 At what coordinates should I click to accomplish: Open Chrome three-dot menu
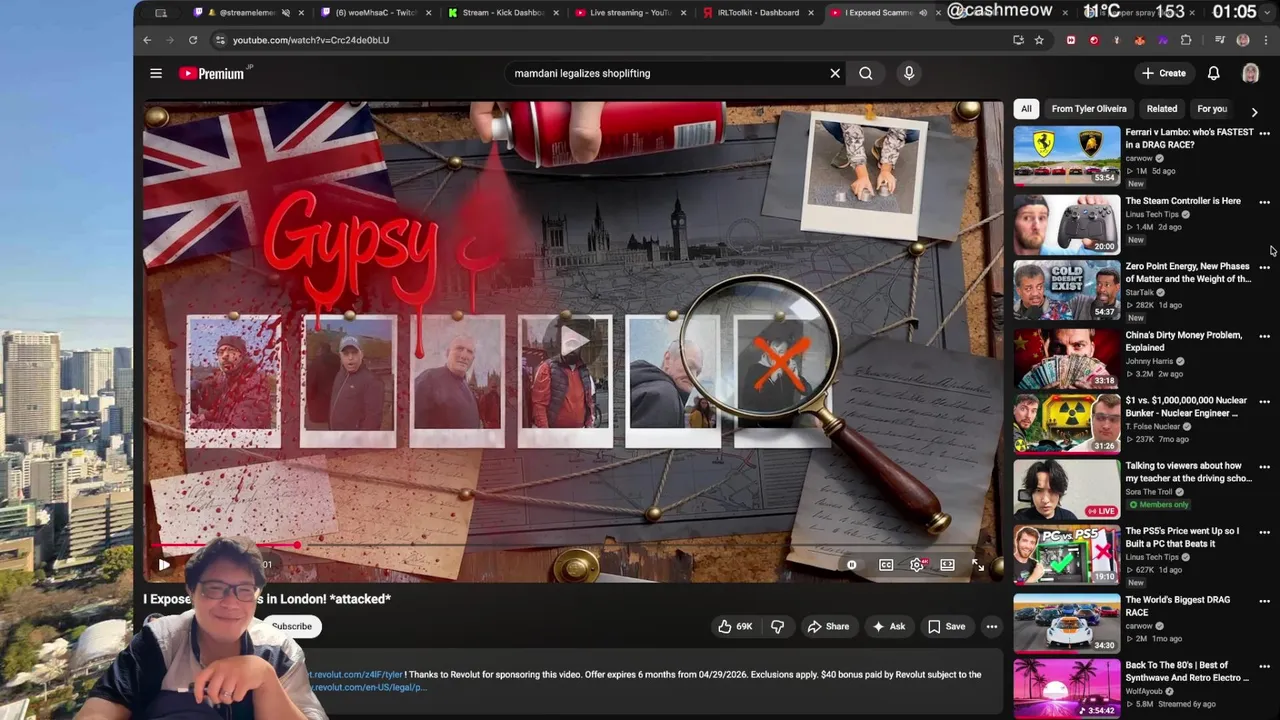point(1266,40)
